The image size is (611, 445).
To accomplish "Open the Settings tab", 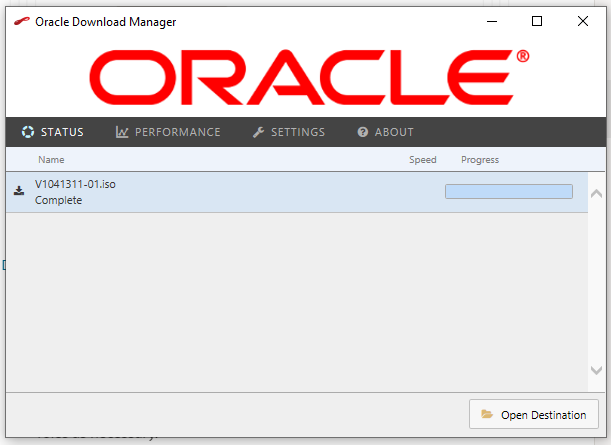I will [289, 132].
